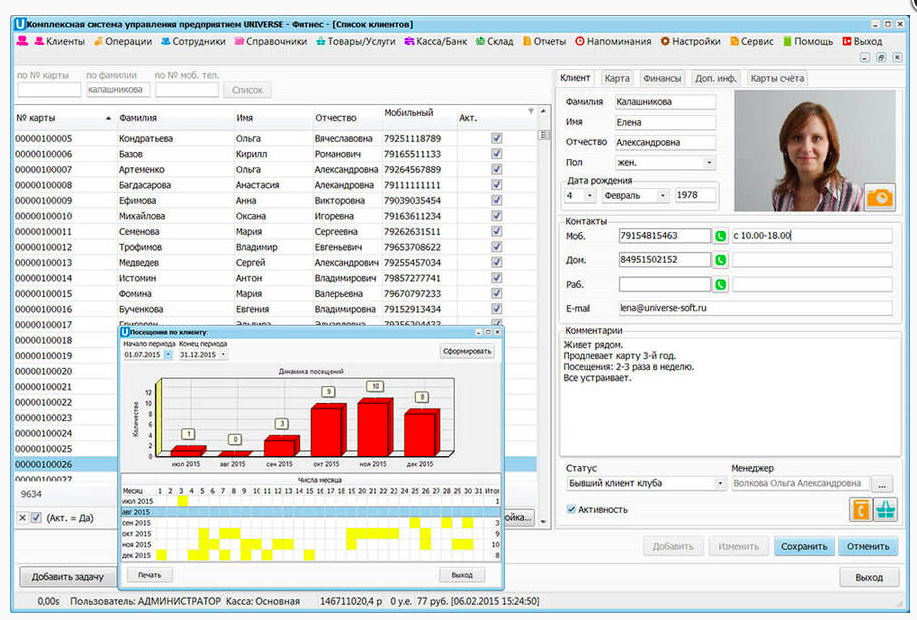Screen dimensions: 917x620
Task: Click the teal shopping basket icon
Action: tap(885, 510)
